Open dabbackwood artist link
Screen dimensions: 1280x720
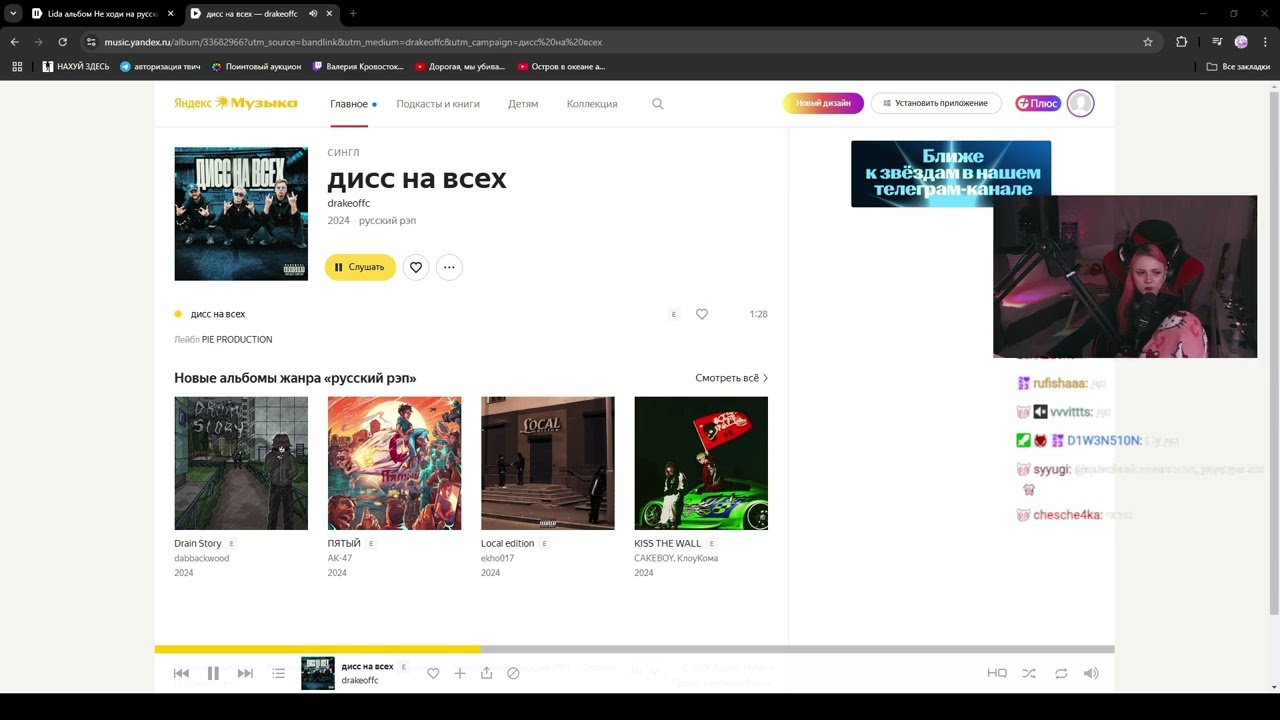tap(202, 558)
